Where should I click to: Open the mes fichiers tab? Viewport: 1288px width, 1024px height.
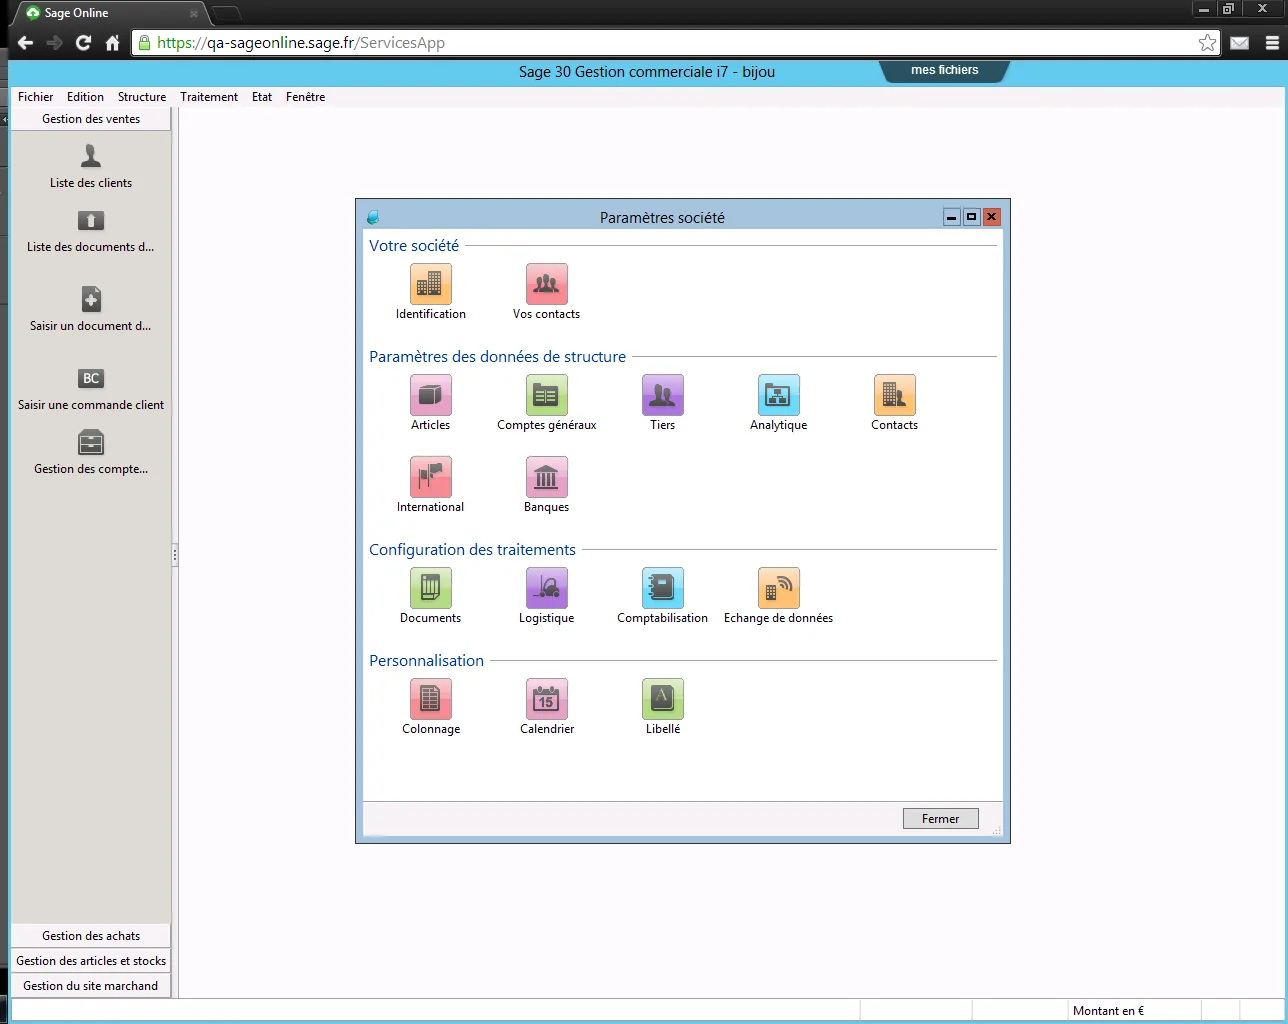coord(944,70)
